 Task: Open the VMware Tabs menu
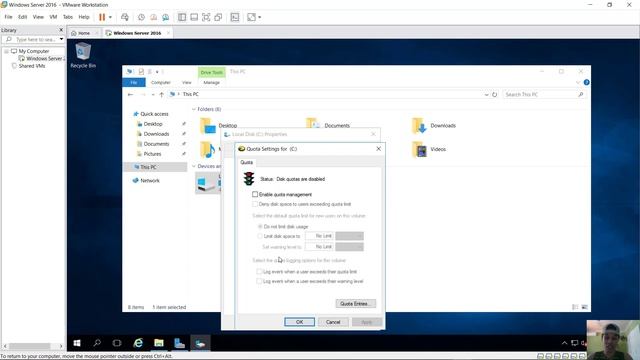(x=68, y=17)
